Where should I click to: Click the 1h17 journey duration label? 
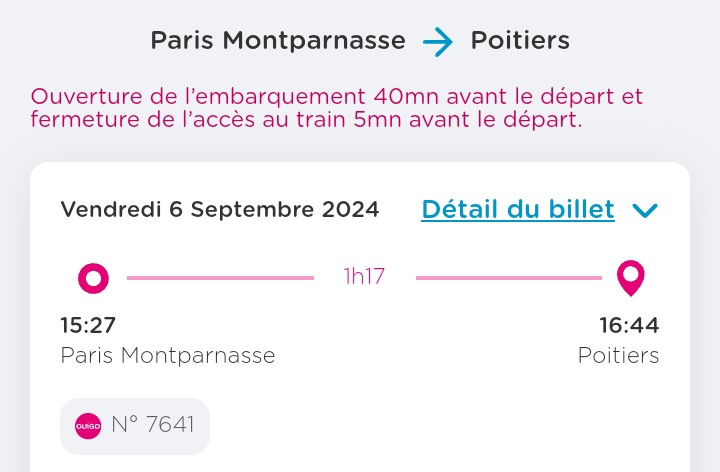pos(365,276)
